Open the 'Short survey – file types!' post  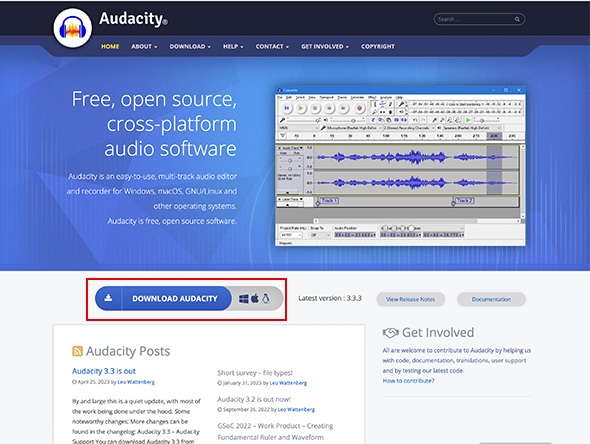pos(255,373)
